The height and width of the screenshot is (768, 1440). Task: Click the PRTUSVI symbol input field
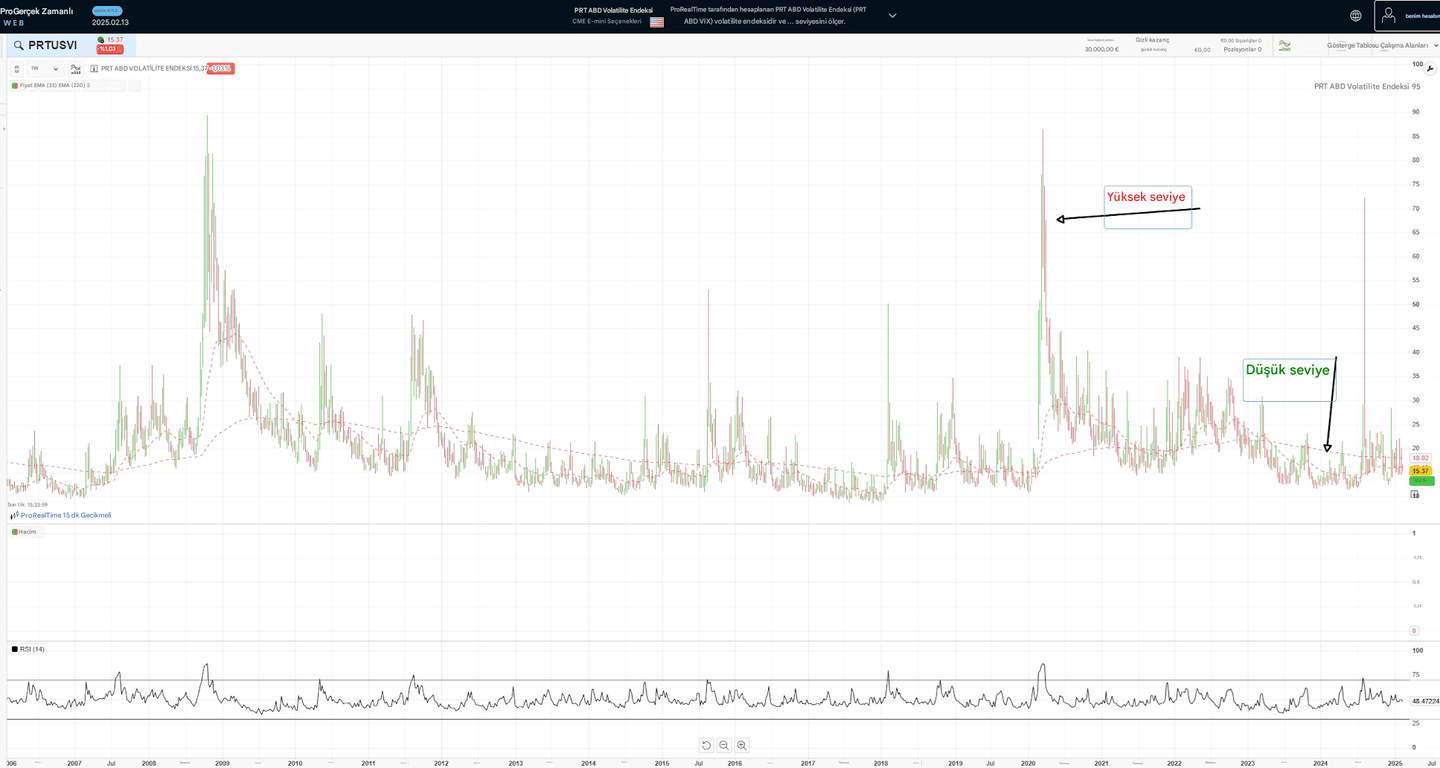pos(50,45)
